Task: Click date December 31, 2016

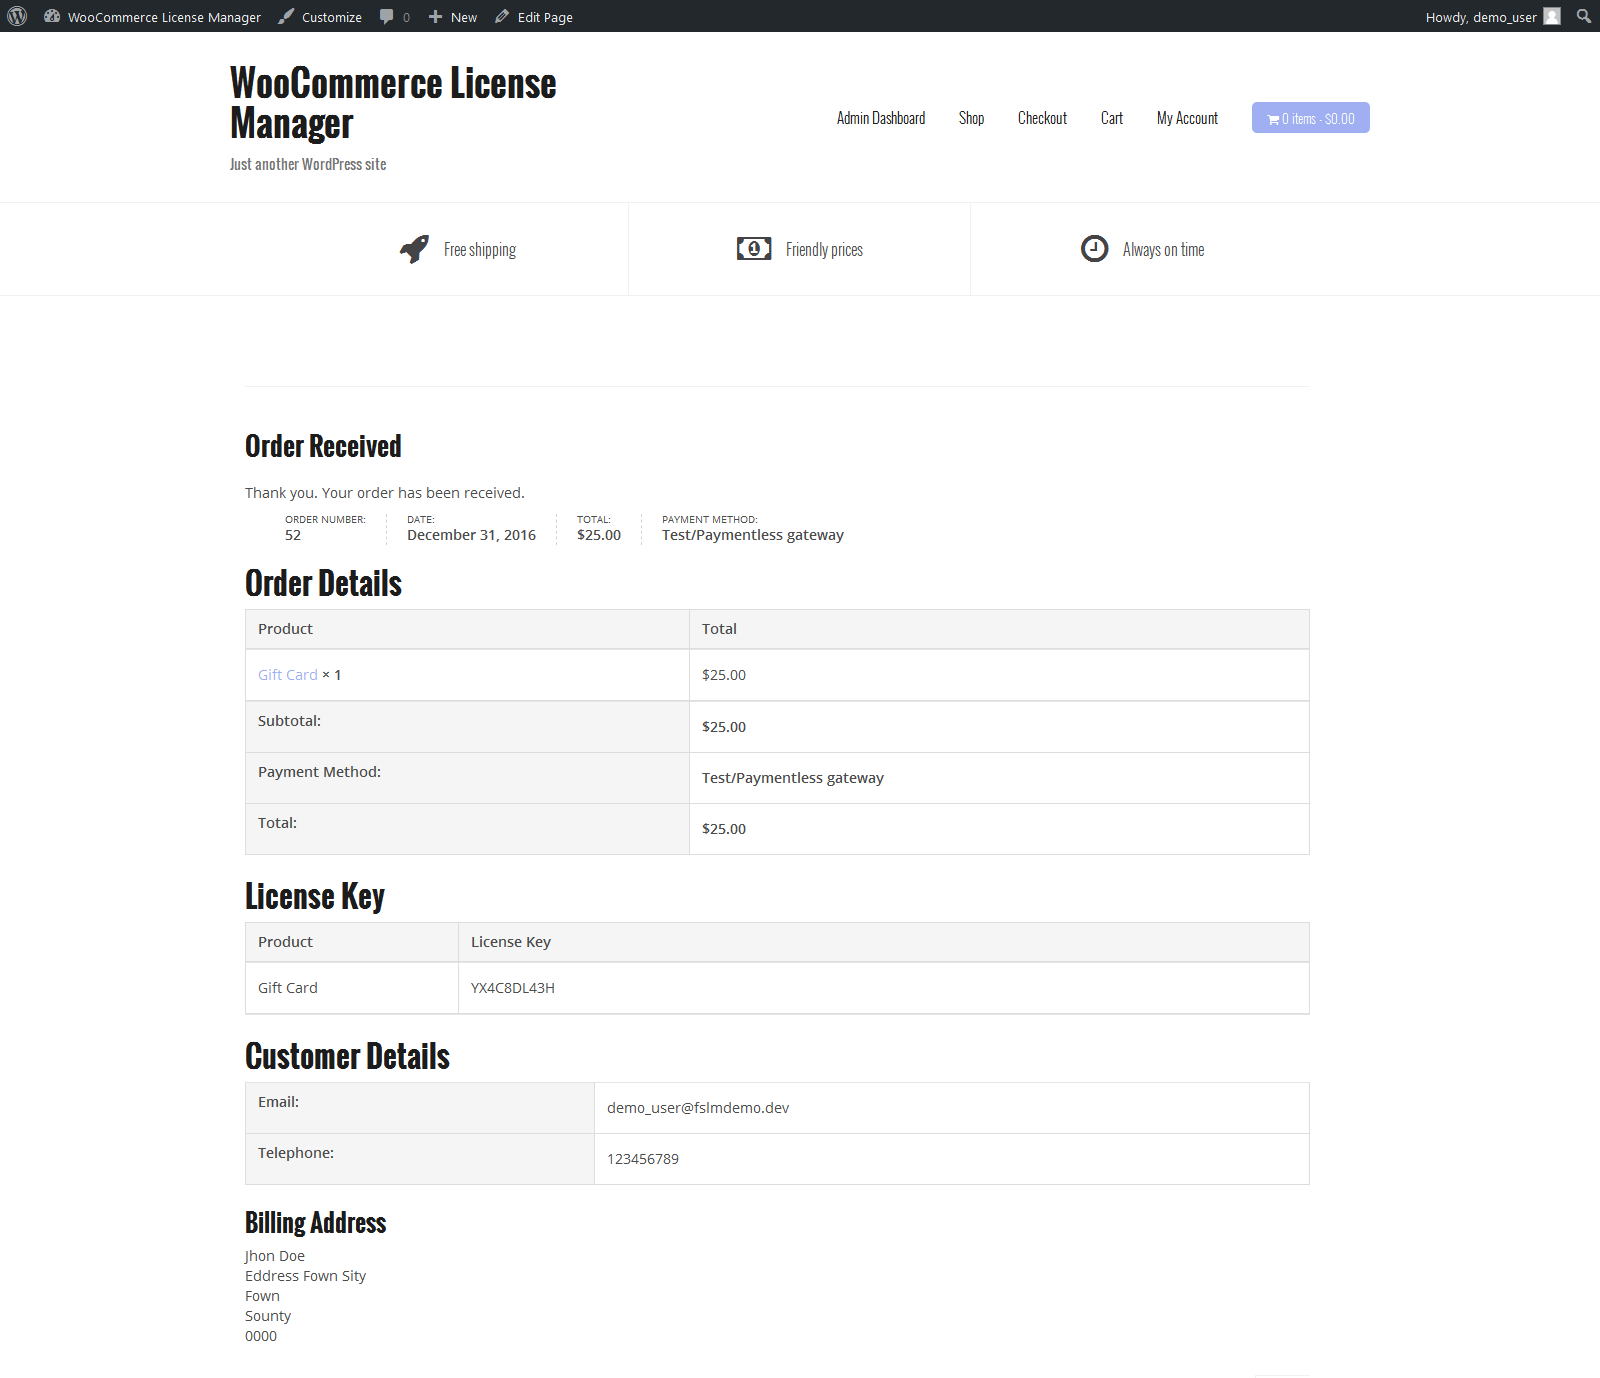Action: click(x=471, y=535)
